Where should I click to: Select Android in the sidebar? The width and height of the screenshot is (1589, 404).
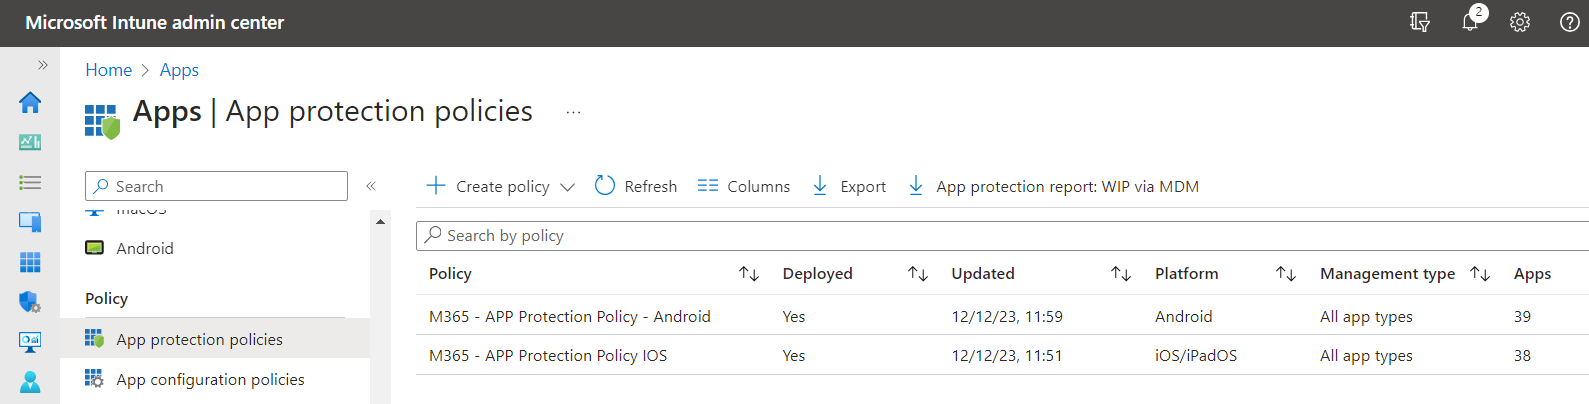(145, 248)
